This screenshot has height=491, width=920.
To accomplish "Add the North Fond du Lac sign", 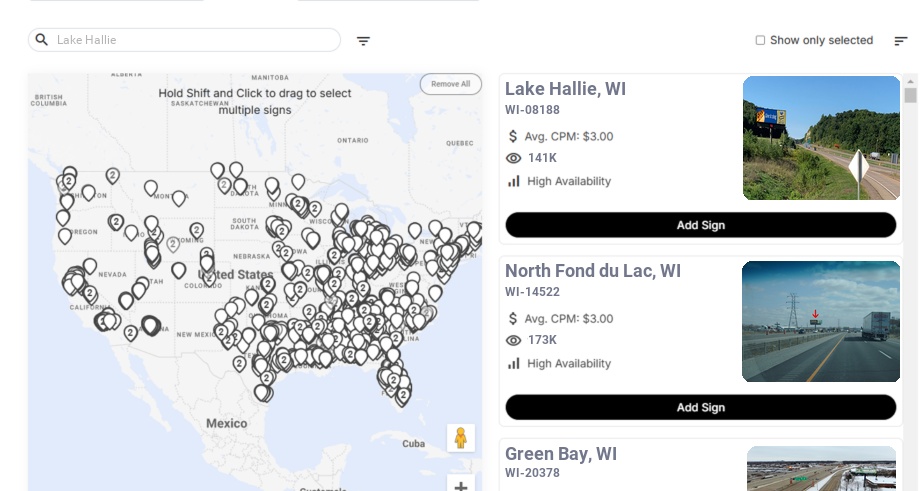I will click(700, 407).
